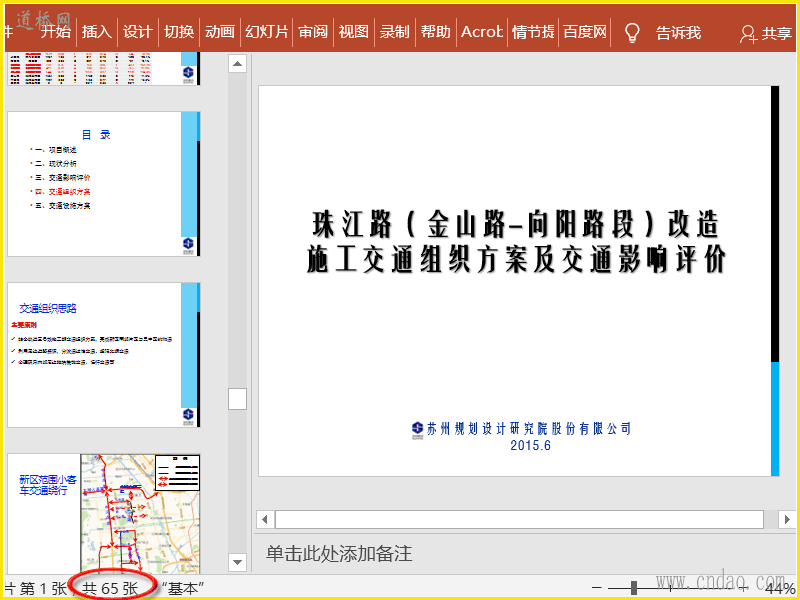The width and height of the screenshot is (800, 600).
Task: Click the thumbnail pane scrollbar thumb
Action: (x=237, y=399)
